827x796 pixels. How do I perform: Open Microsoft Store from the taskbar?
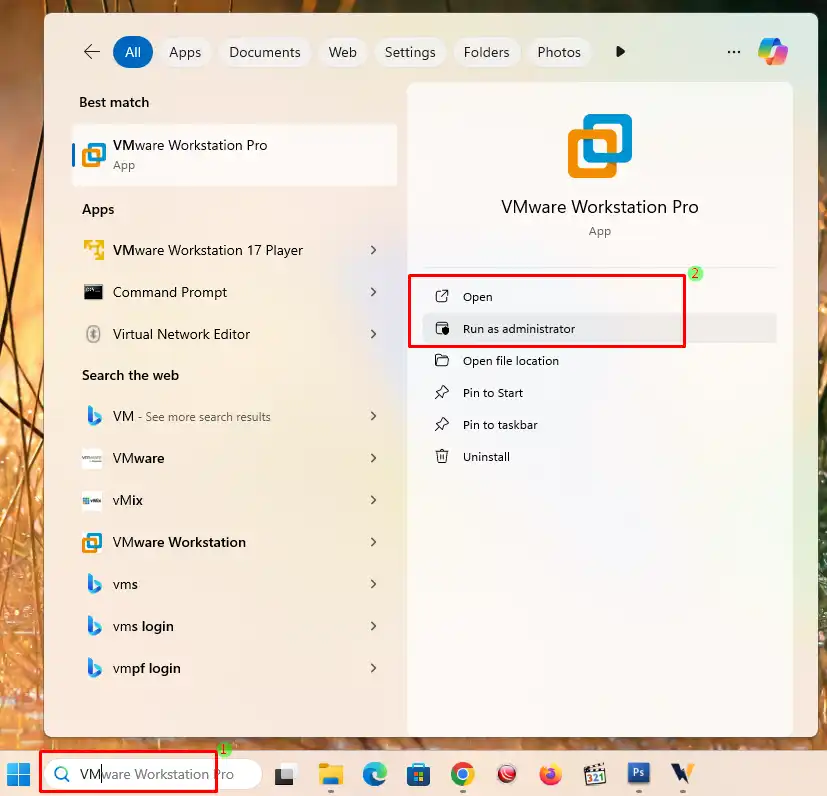pos(418,774)
